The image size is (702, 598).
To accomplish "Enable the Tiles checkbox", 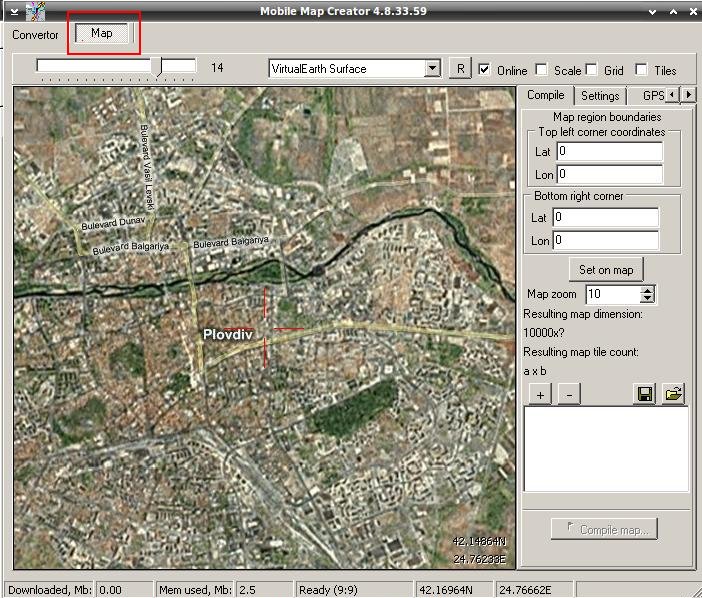I will (642, 70).
